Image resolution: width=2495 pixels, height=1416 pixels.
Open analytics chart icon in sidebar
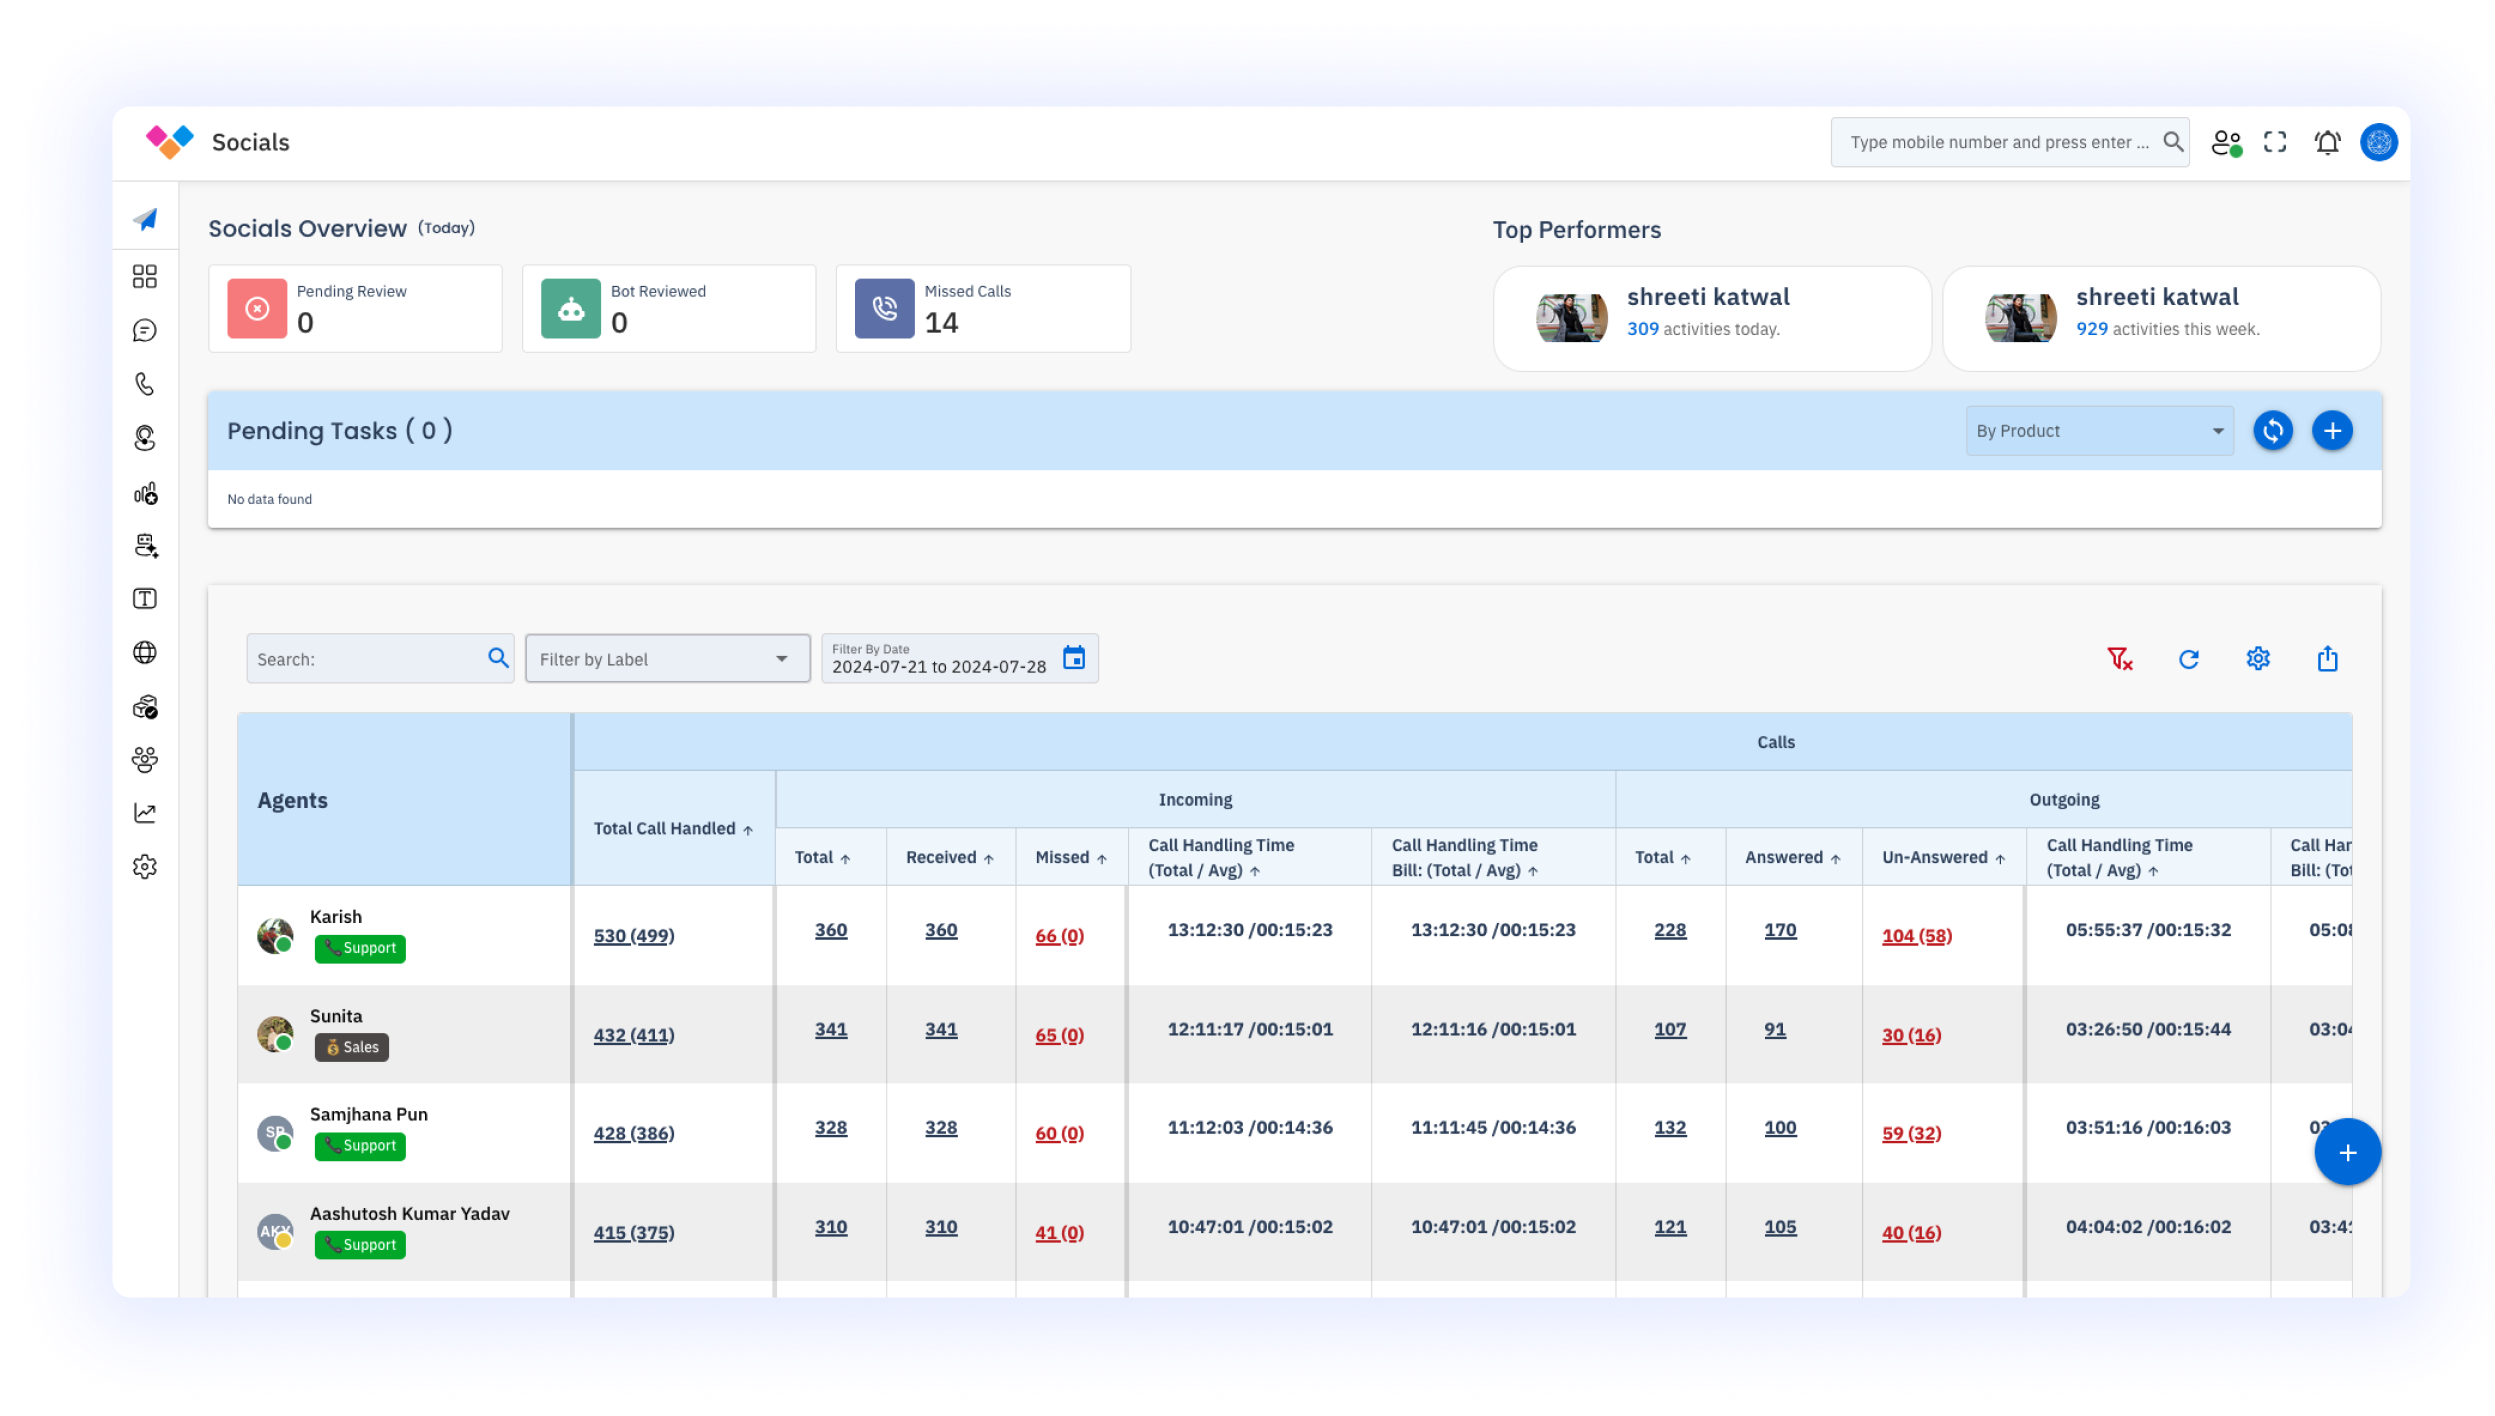pos(145,813)
